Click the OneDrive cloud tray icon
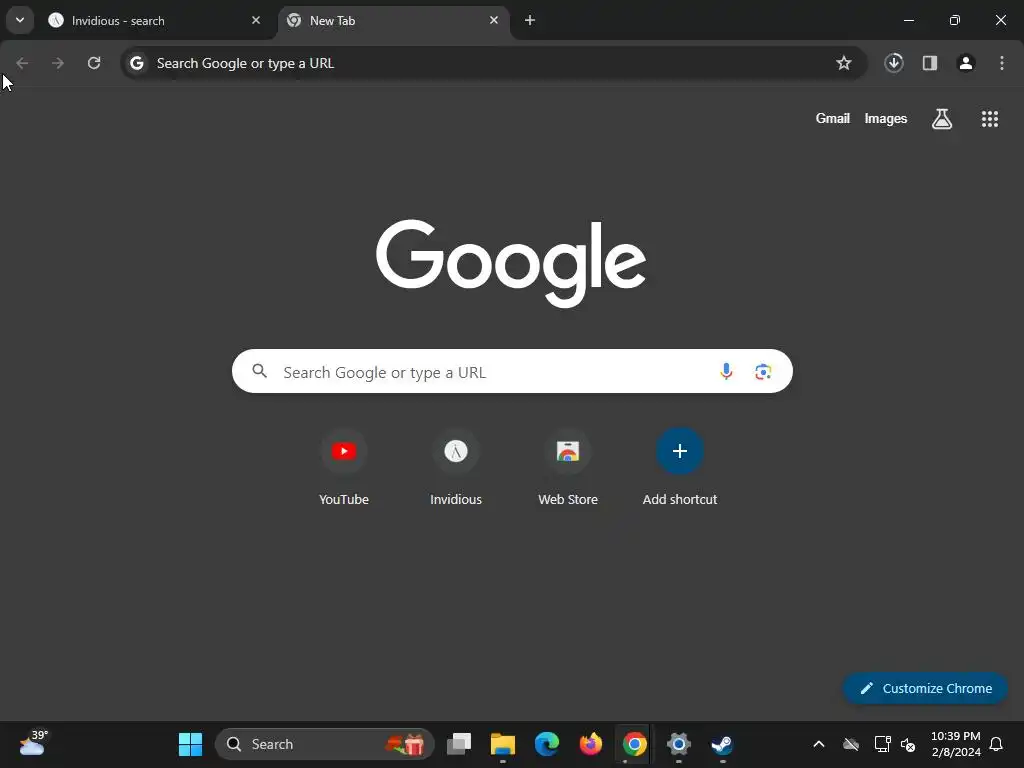 (x=850, y=744)
